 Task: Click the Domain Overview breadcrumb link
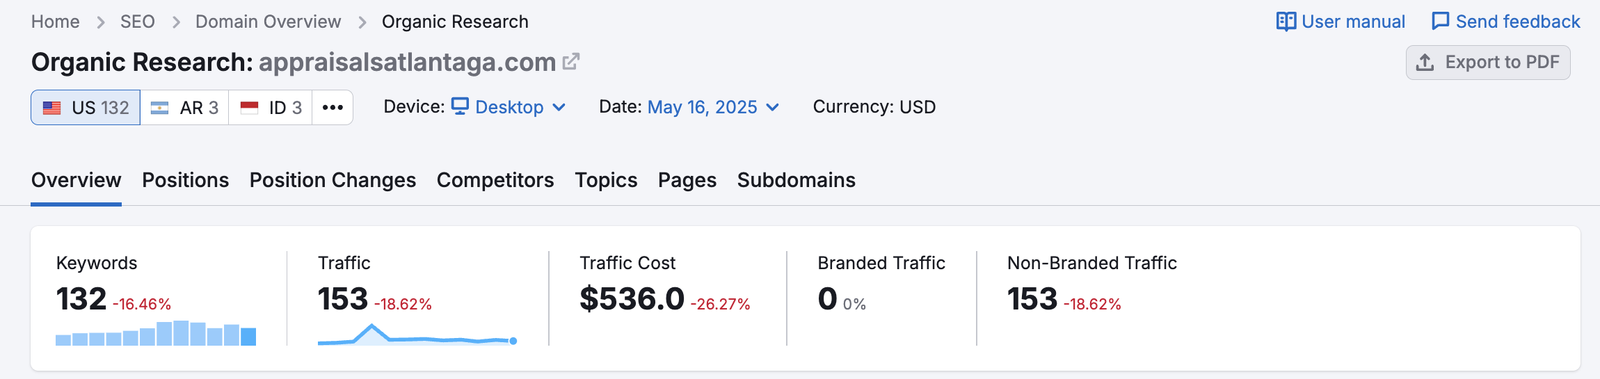pos(268,22)
